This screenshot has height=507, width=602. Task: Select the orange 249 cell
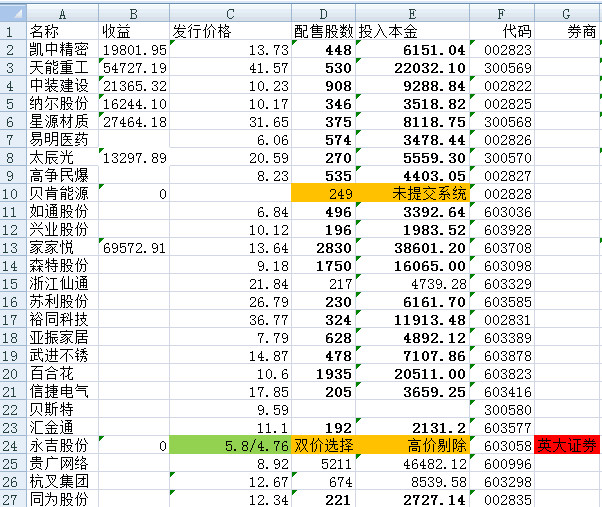[324, 193]
